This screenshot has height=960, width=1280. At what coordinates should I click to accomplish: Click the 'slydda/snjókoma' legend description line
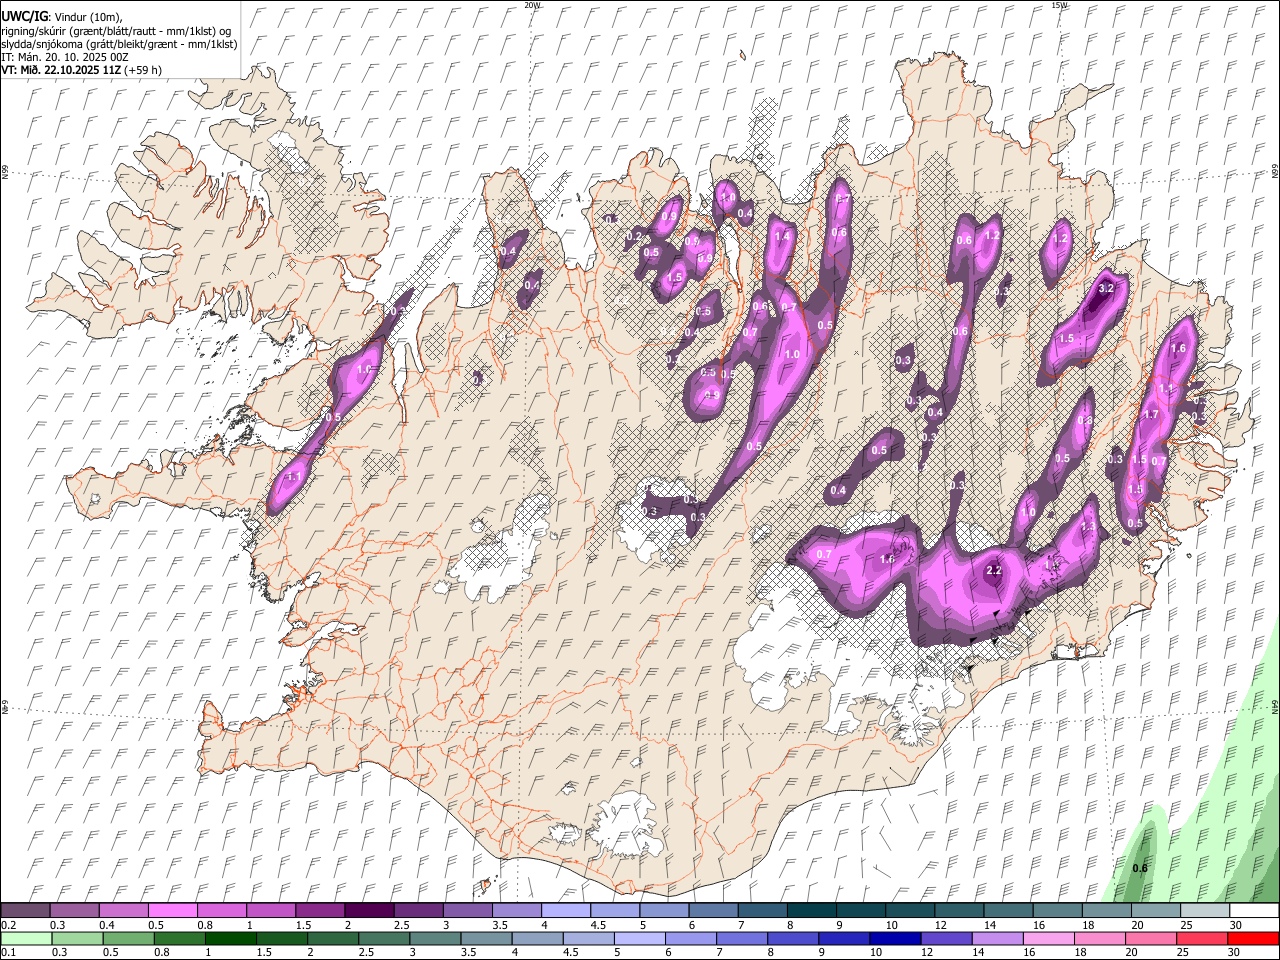click(x=119, y=44)
